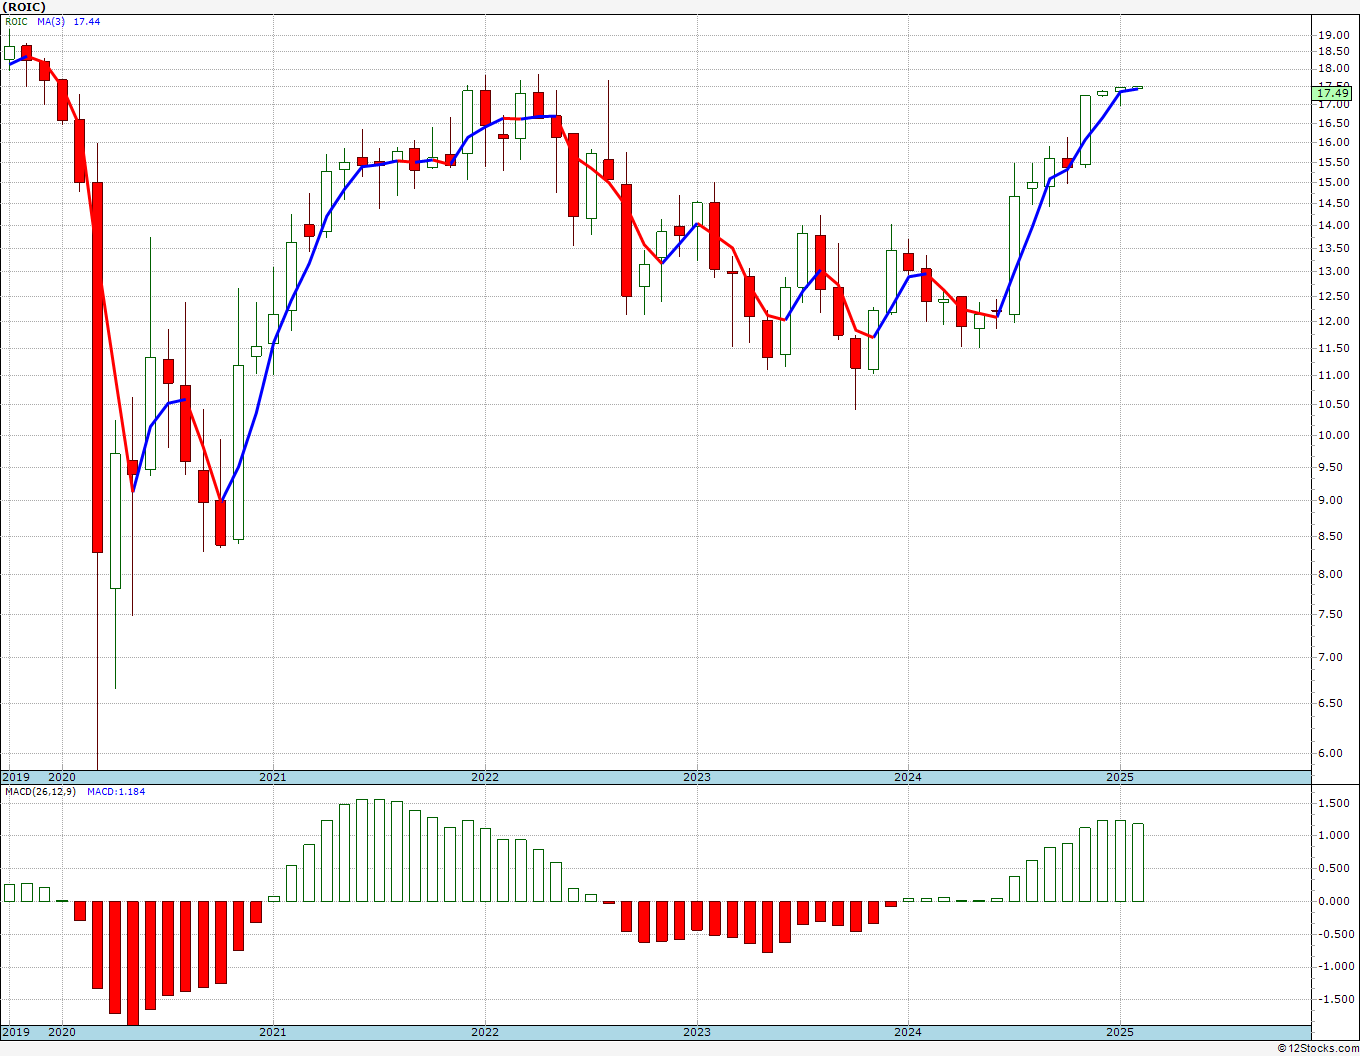The width and height of the screenshot is (1360, 1056).
Task: Click the 15.00 price axis label
Action: (x=1334, y=182)
